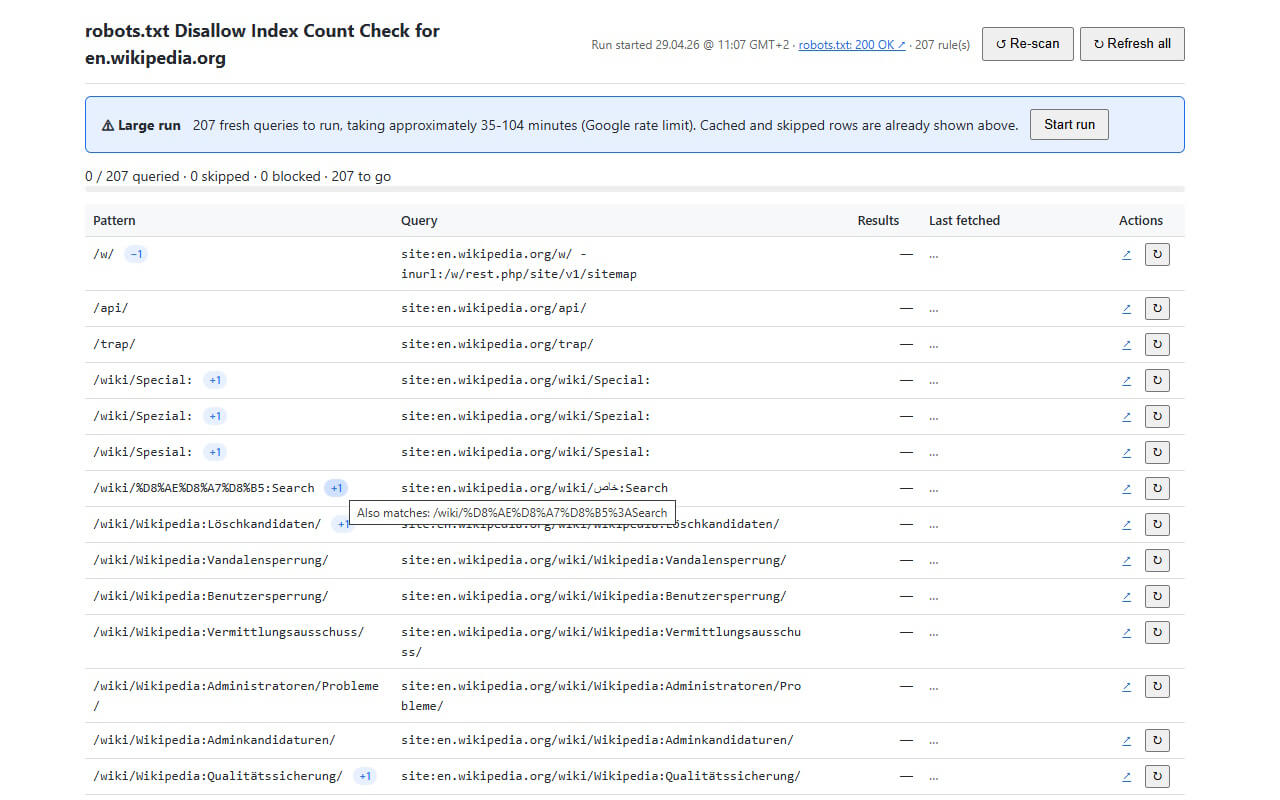Viewport: 1280px width, 800px height.
Task: Refresh the /wiki/Spesial: row
Action: (1157, 452)
